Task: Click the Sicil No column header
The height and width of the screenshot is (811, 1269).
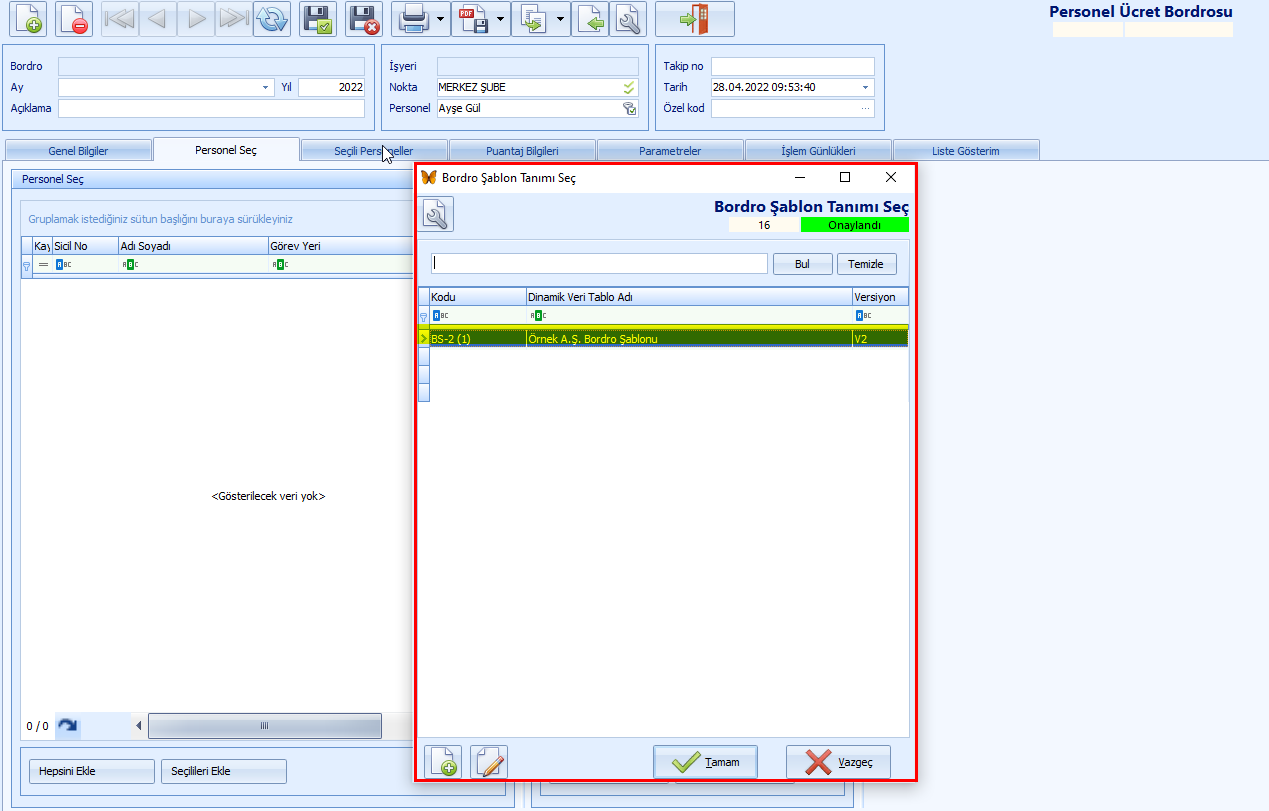Action: pos(85,246)
